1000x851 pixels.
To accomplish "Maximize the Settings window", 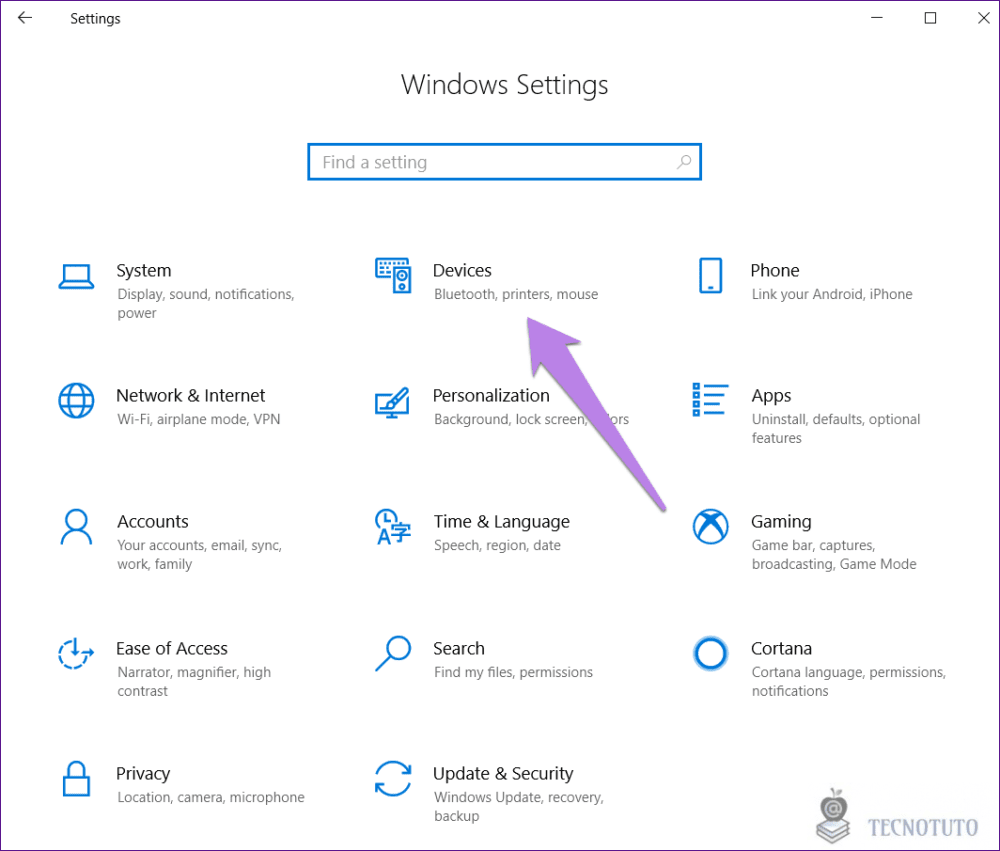I will point(930,18).
